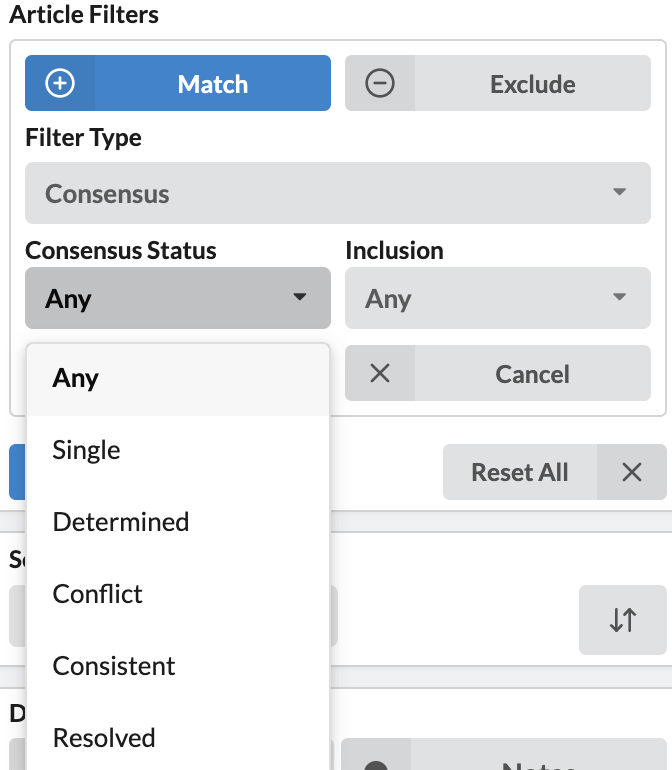Image resolution: width=672 pixels, height=770 pixels.
Task: Click the Reset All button
Action: coord(520,472)
